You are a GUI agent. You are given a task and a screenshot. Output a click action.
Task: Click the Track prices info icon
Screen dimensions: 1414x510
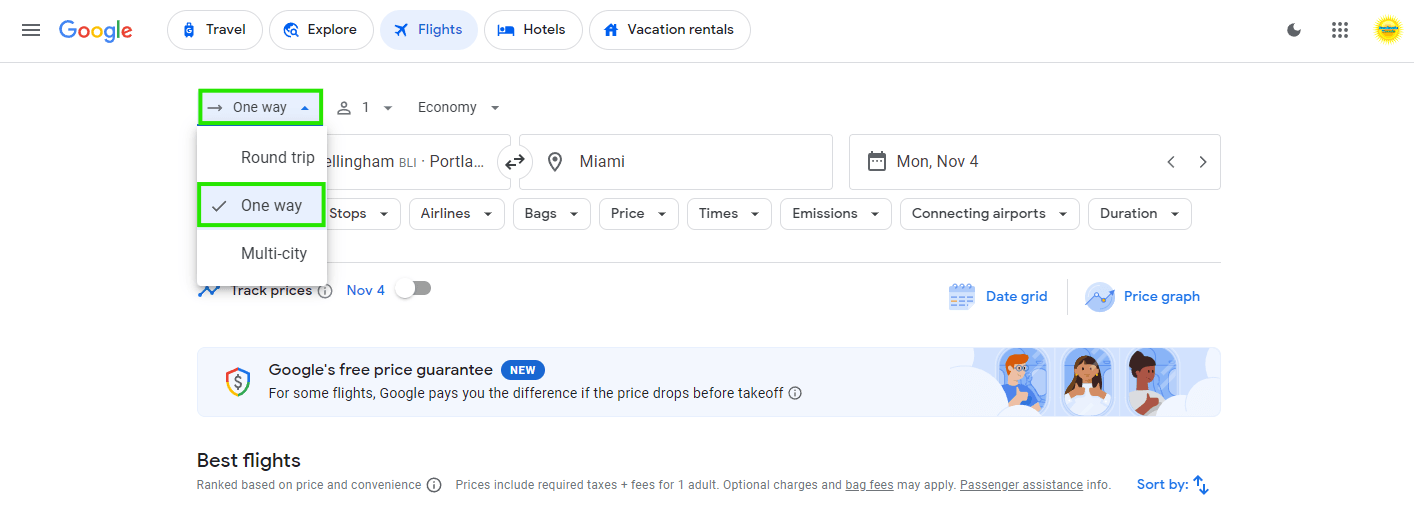325,291
